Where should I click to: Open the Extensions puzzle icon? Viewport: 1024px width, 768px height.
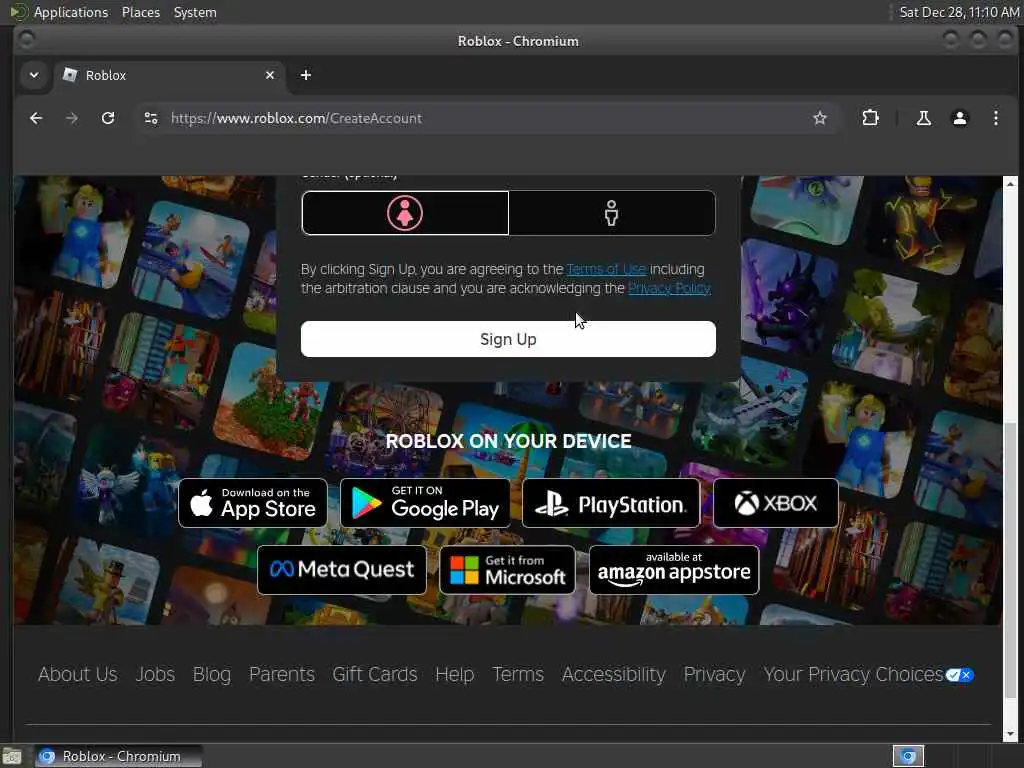pyautogui.click(x=871, y=118)
